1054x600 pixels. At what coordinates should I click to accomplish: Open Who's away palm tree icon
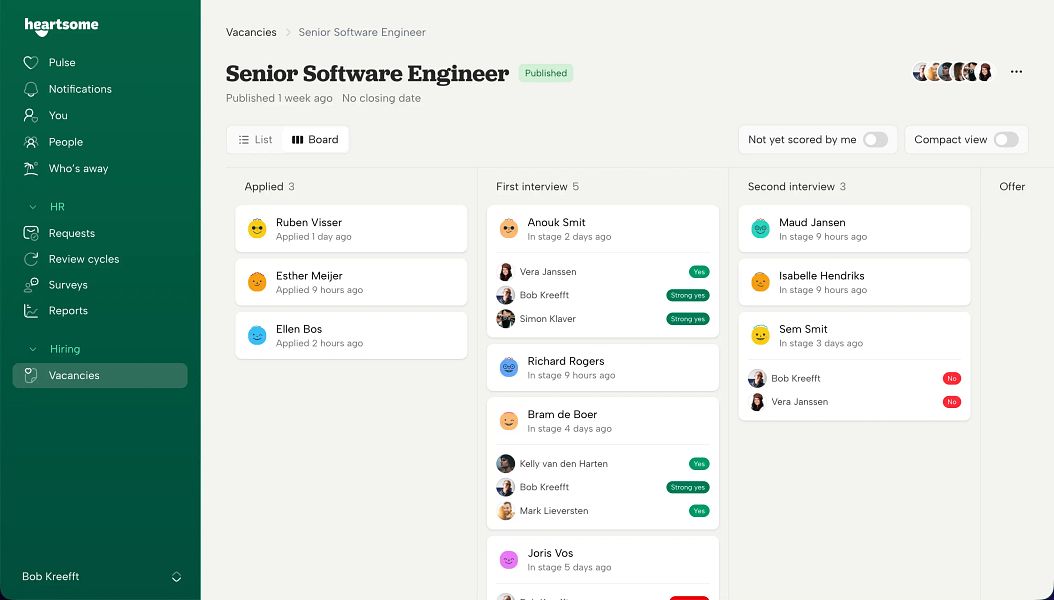[x=30, y=169]
